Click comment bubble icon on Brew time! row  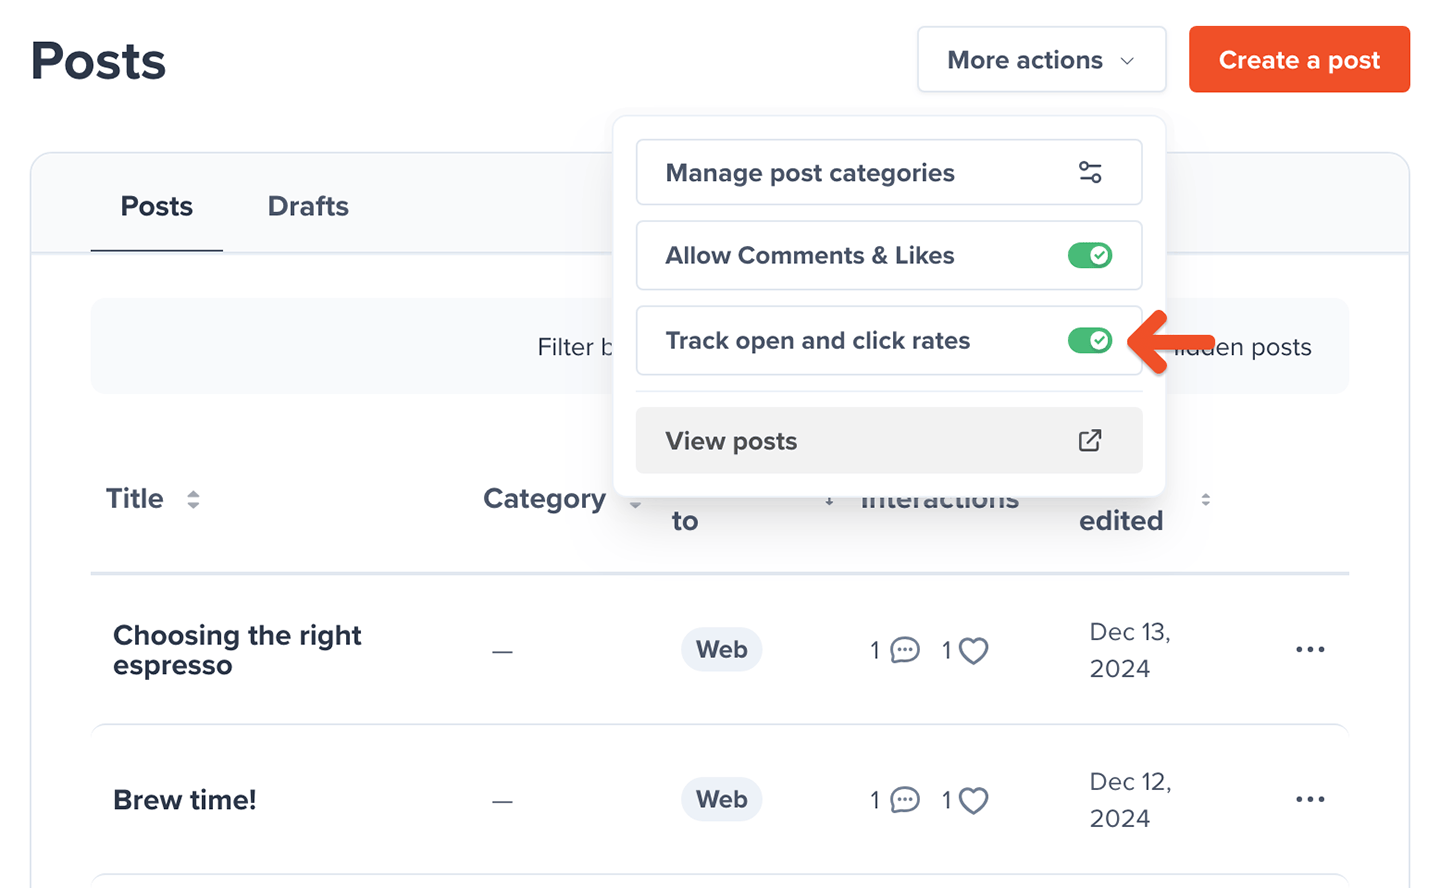tap(905, 800)
